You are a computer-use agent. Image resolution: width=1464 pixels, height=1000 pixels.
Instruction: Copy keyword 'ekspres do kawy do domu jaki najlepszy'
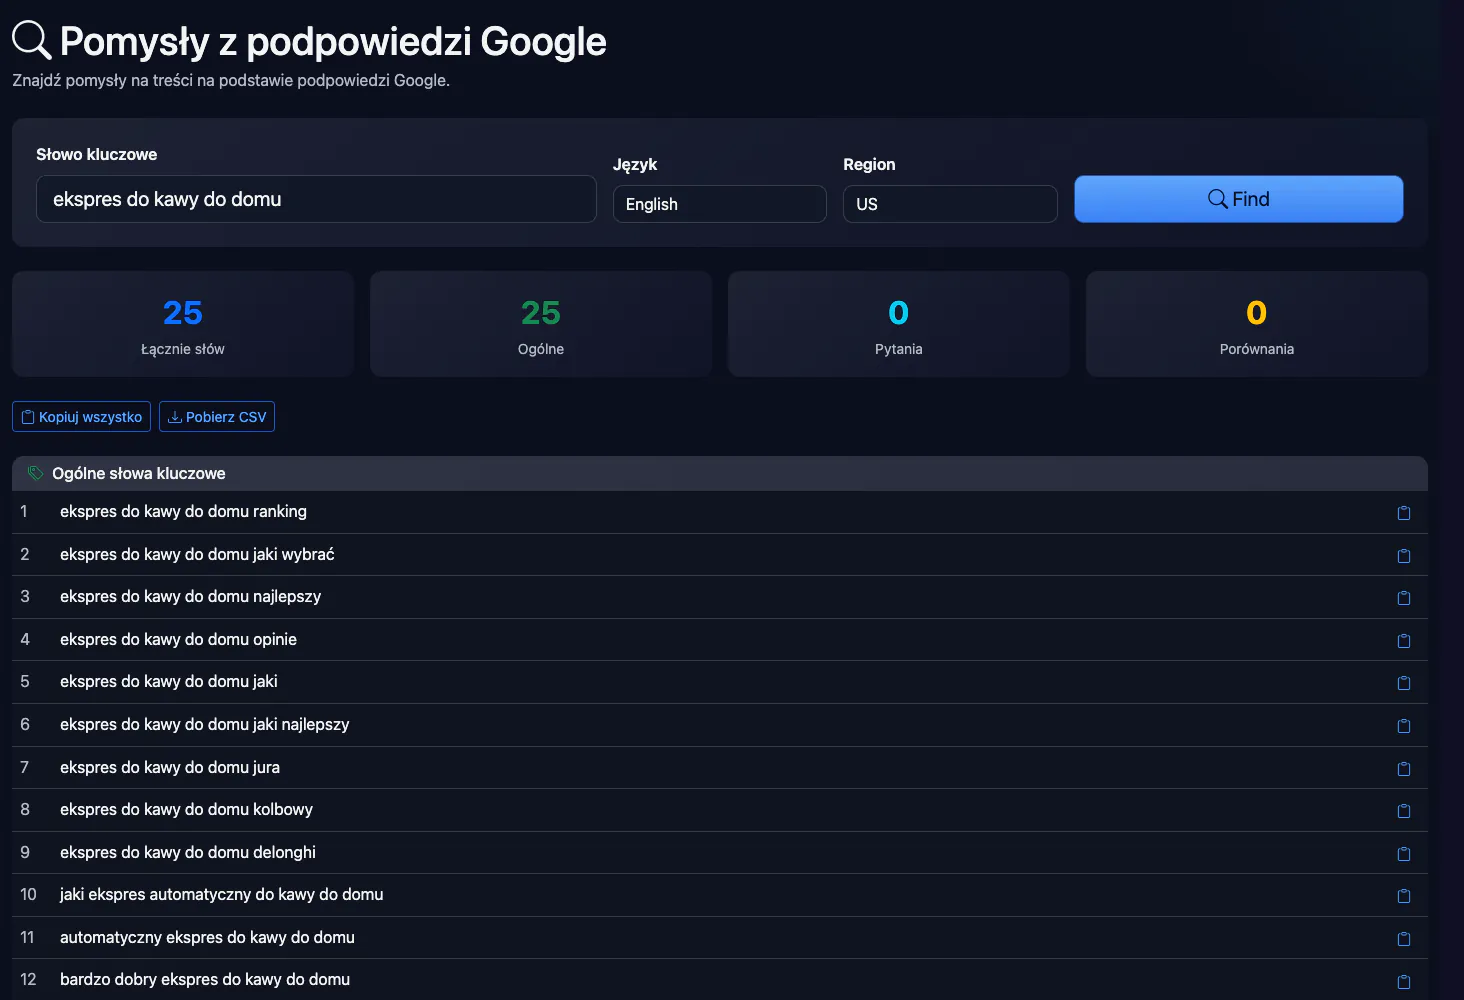1404,726
